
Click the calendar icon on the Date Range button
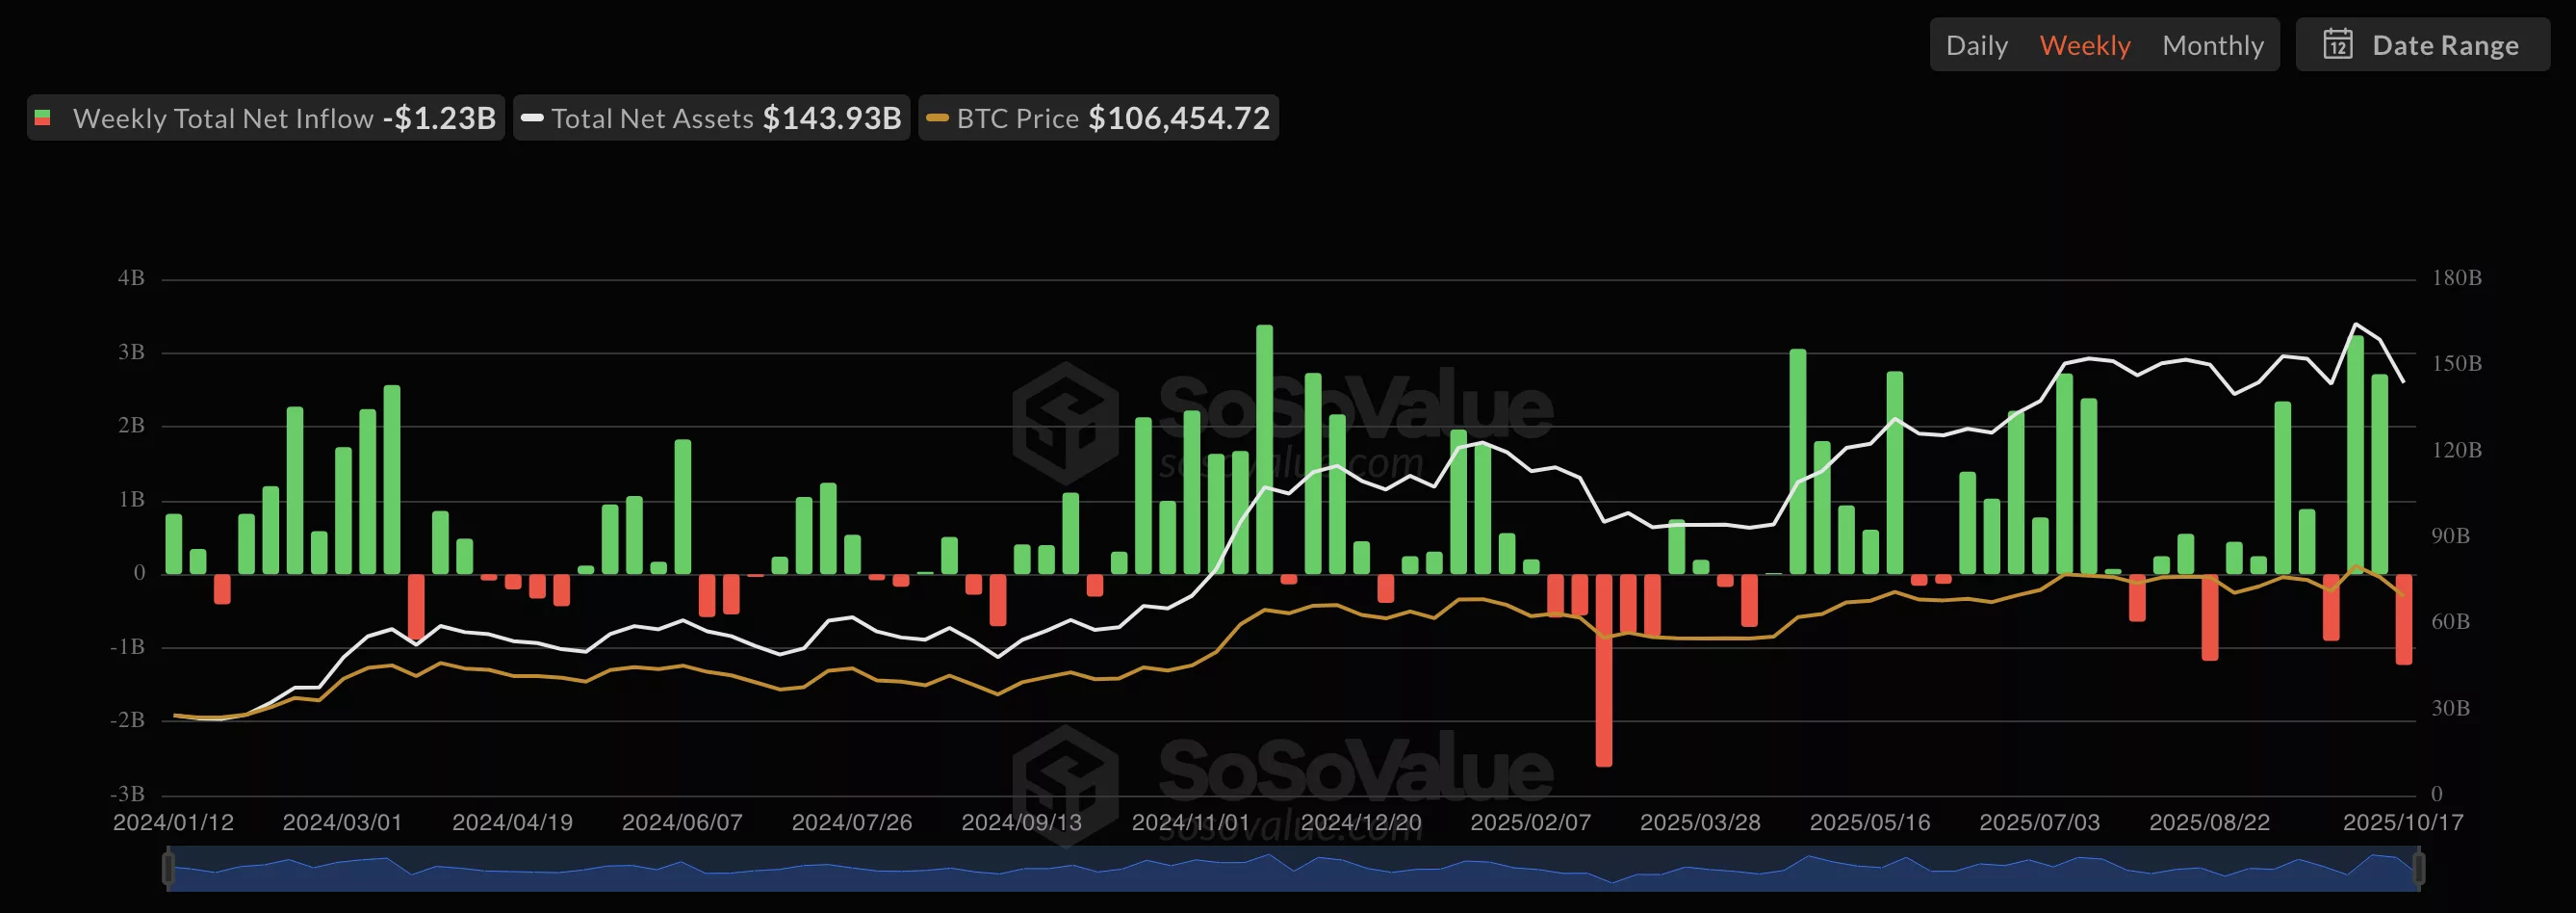tap(2337, 45)
